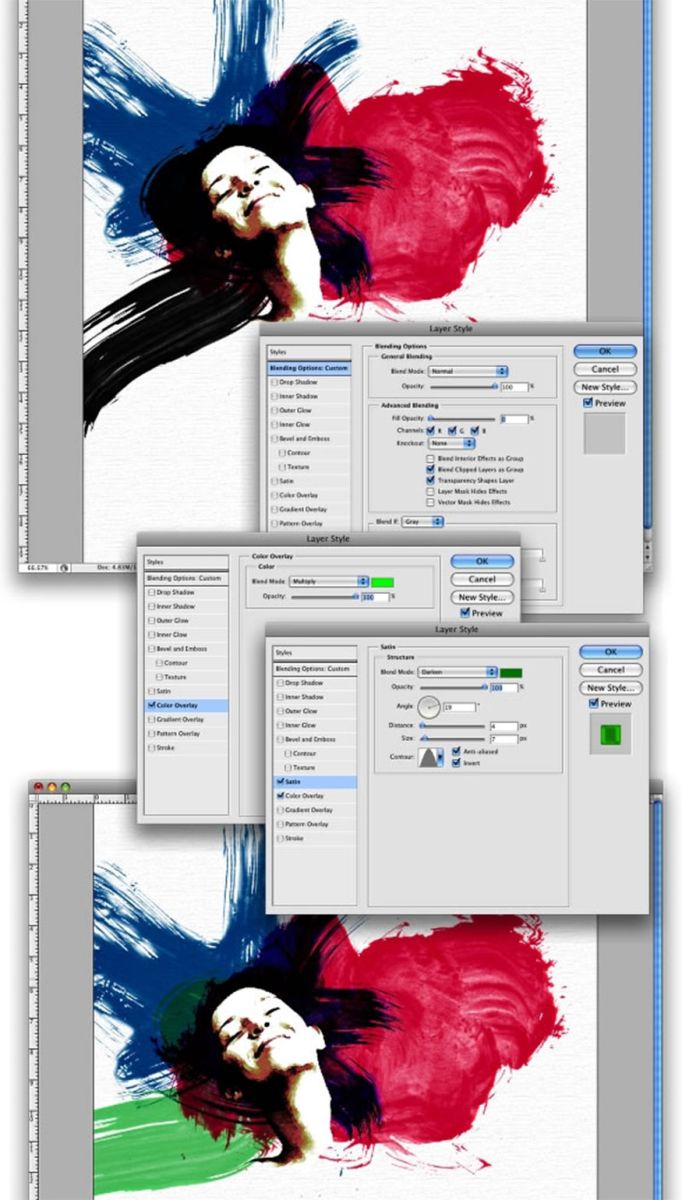Check Layer Mask Hides Effects
The height and width of the screenshot is (1200, 682).
pos(431,491)
